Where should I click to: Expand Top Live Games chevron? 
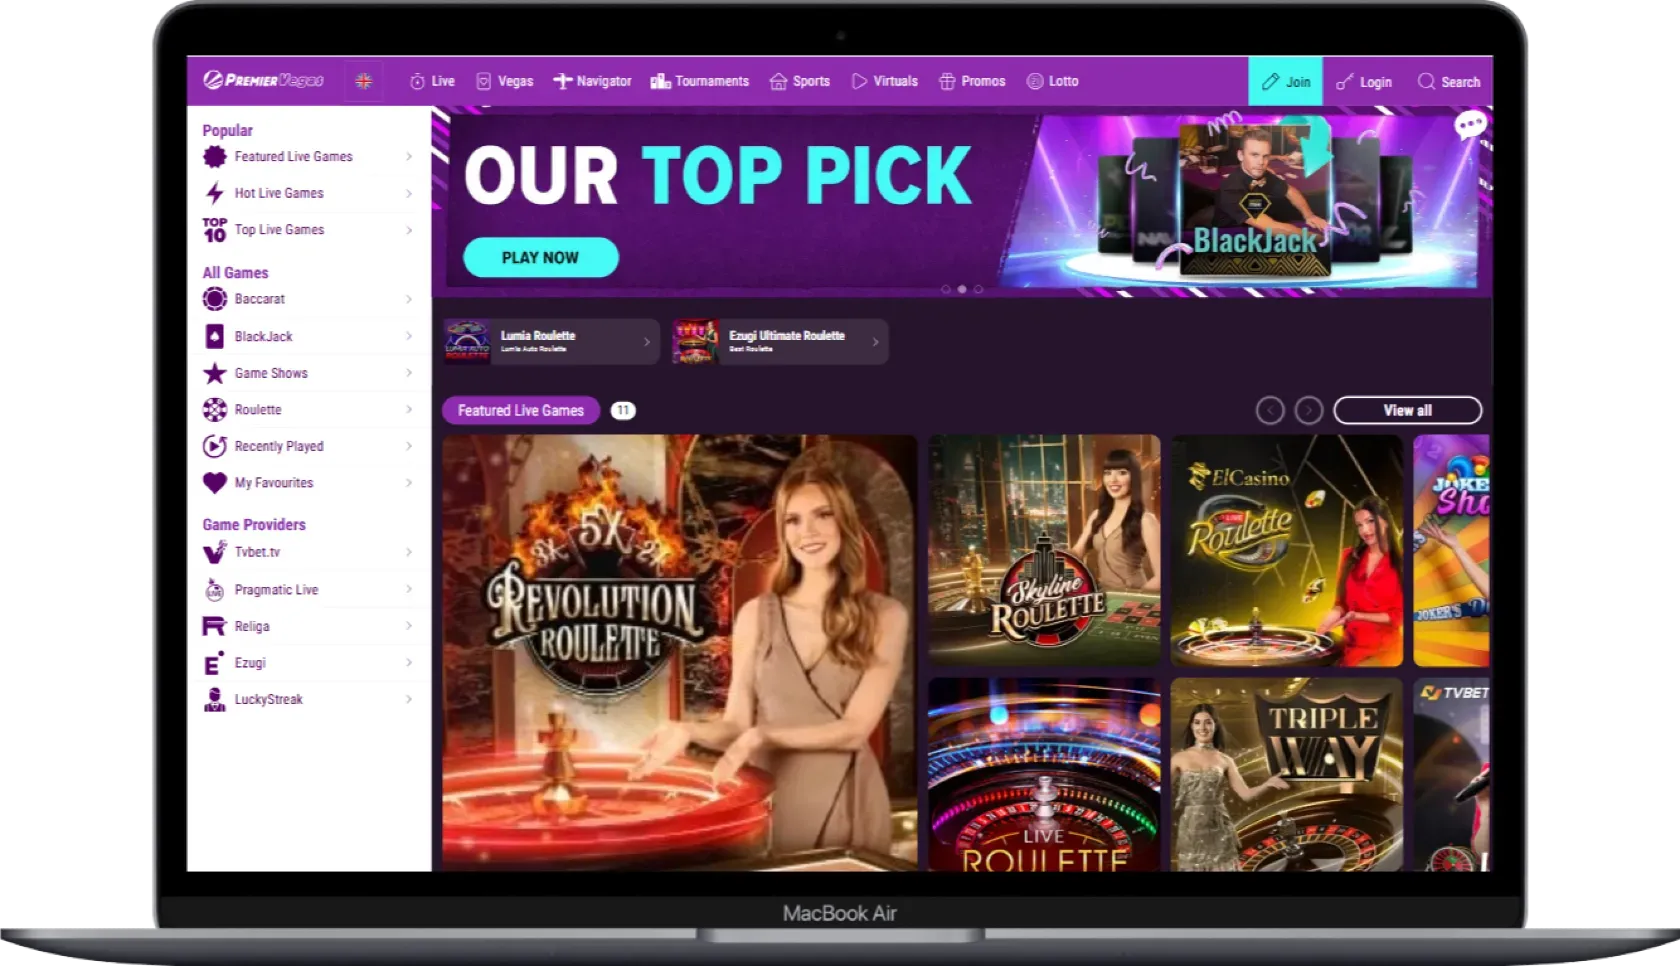(x=409, y=230)
